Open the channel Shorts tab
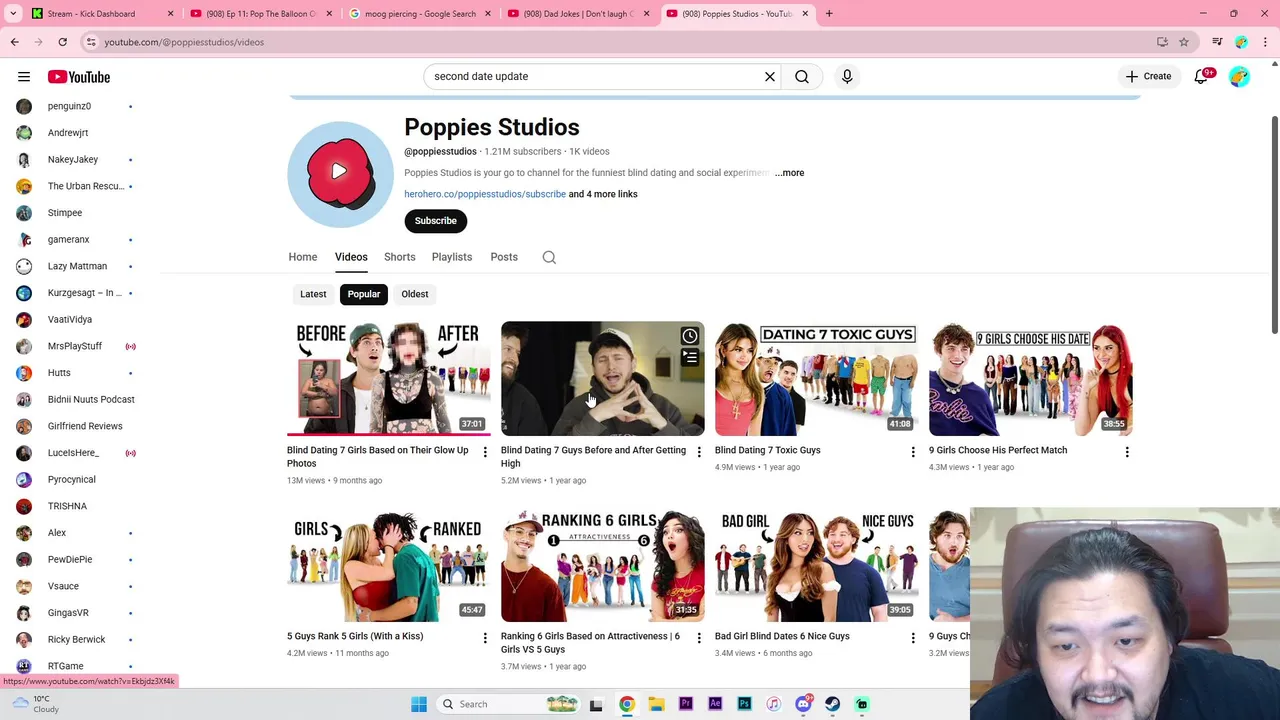 400,257
